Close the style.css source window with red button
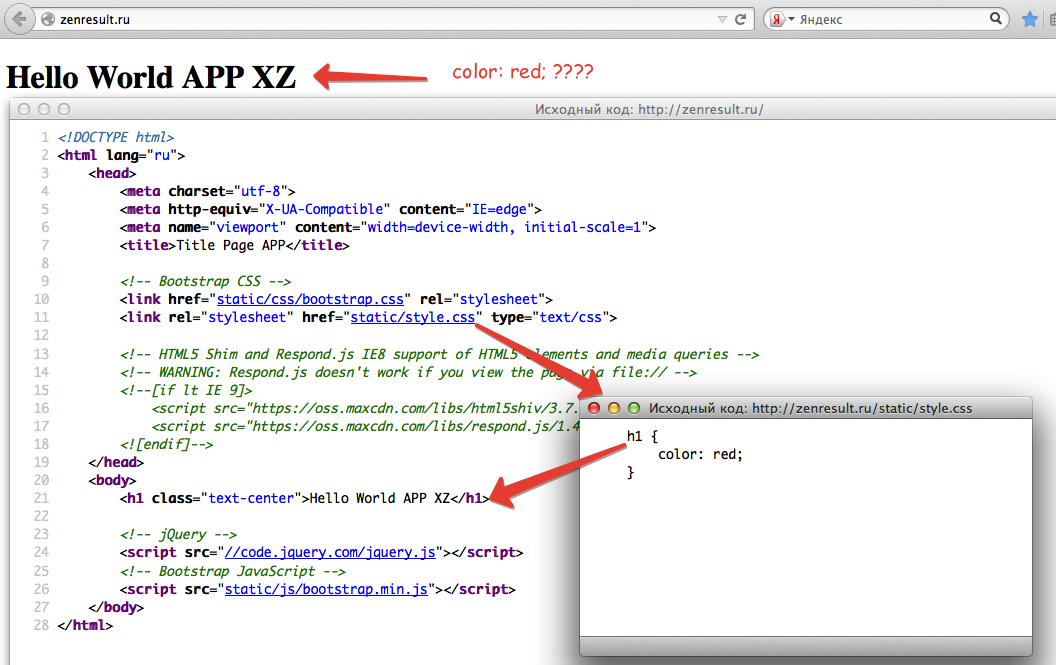 (594, 408)
